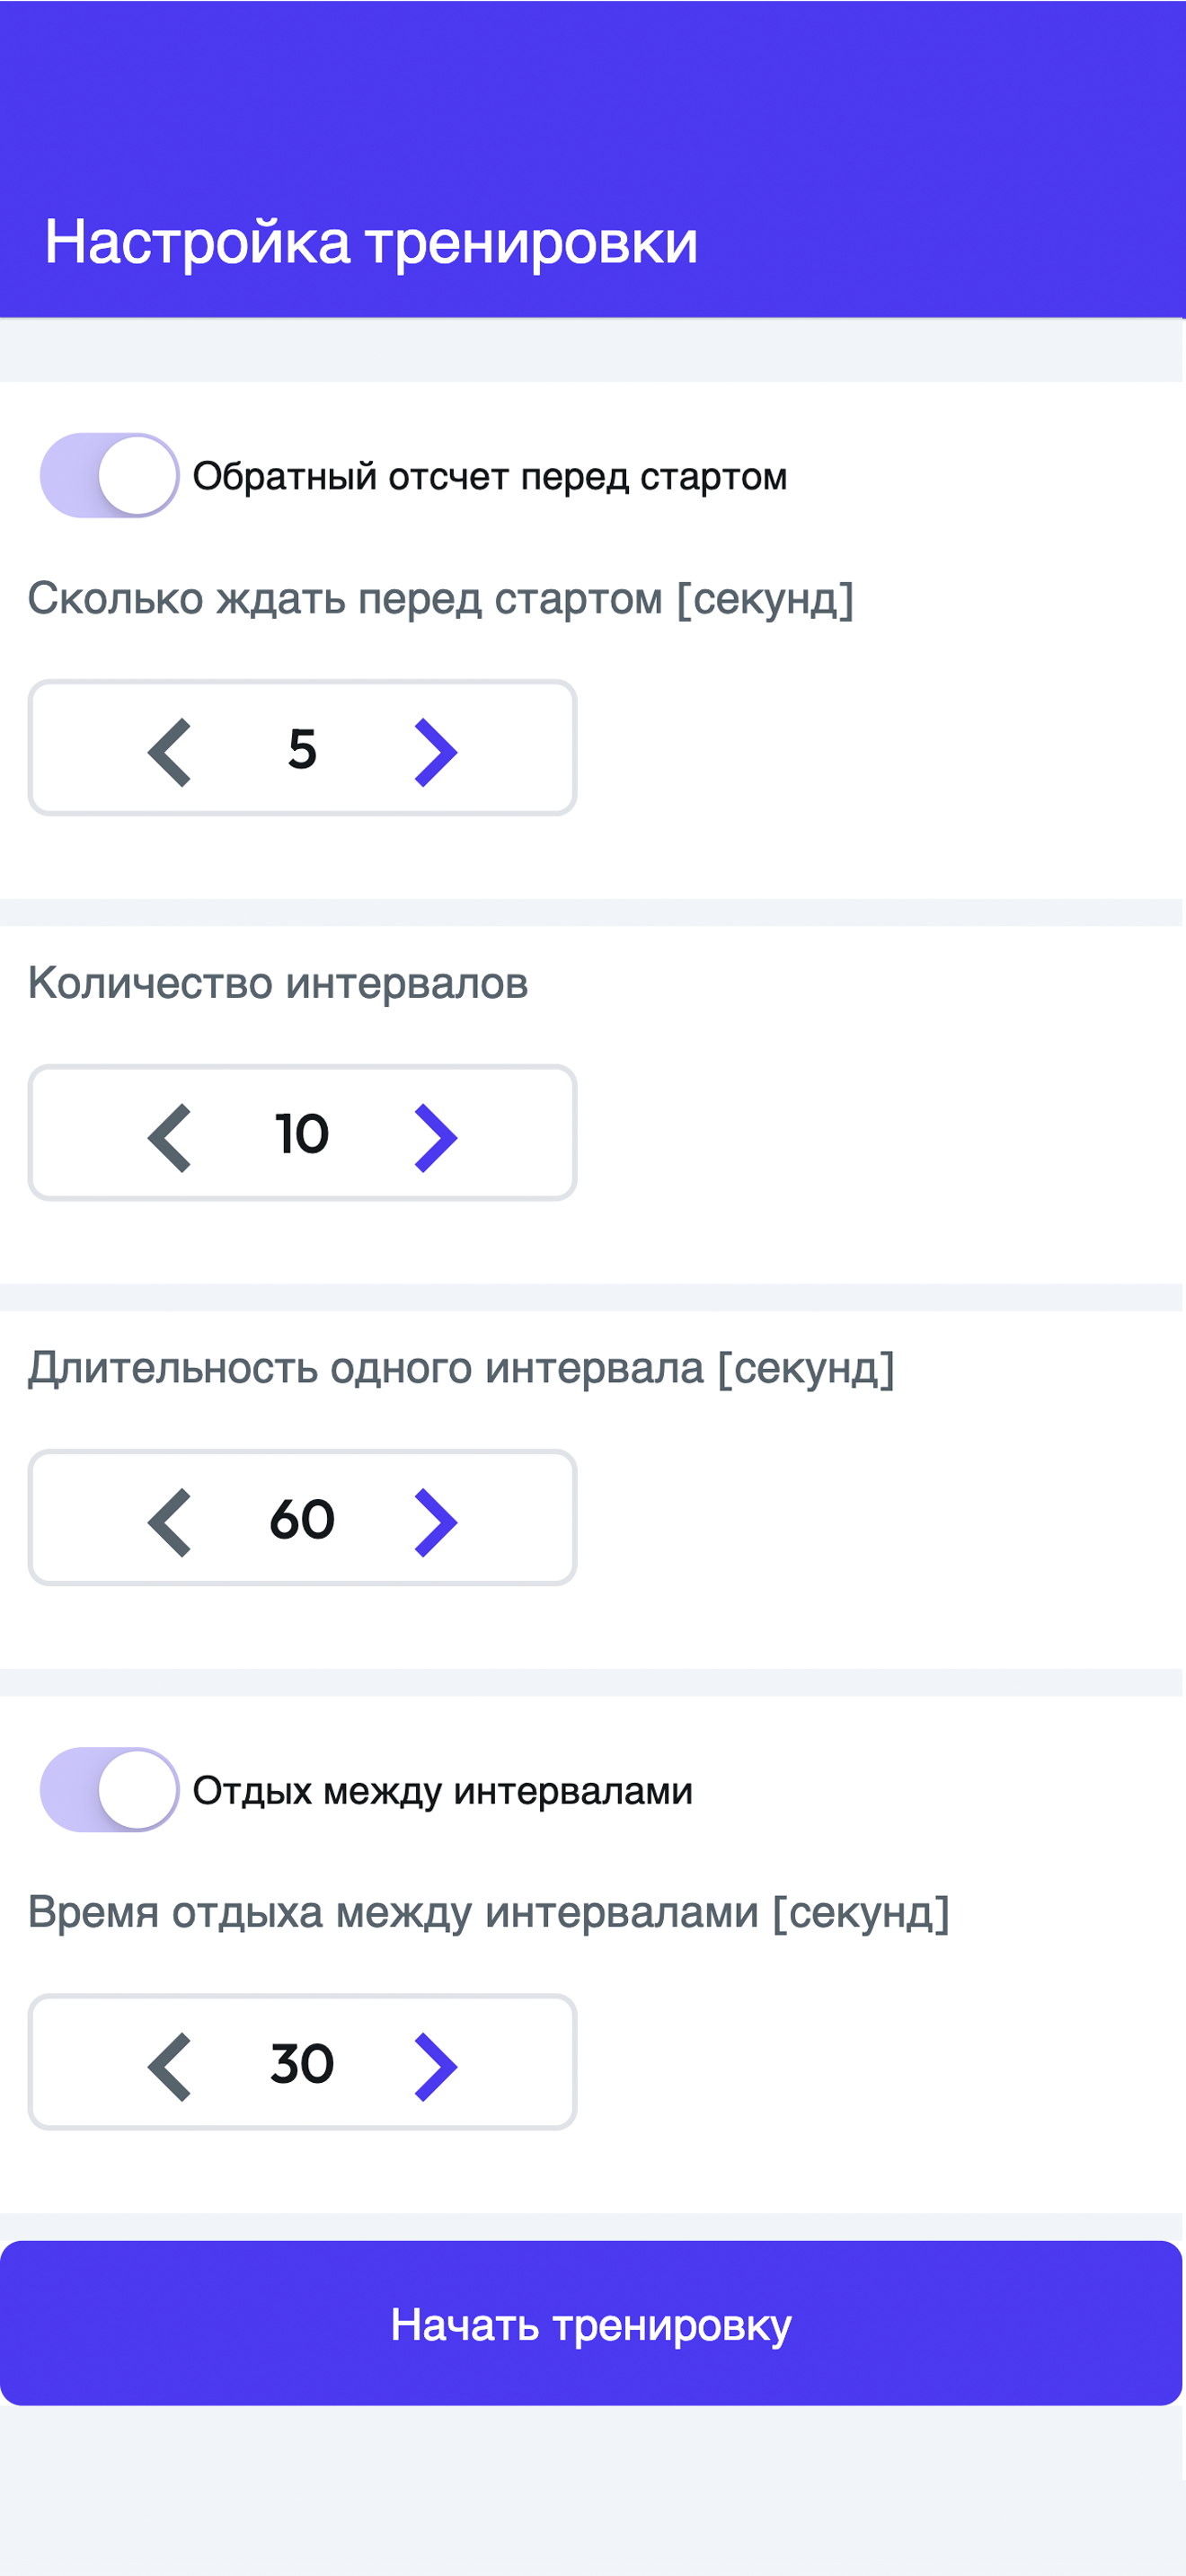
Task: Select the value 10 in the intervals stepper
Action: coord(303,1134)
